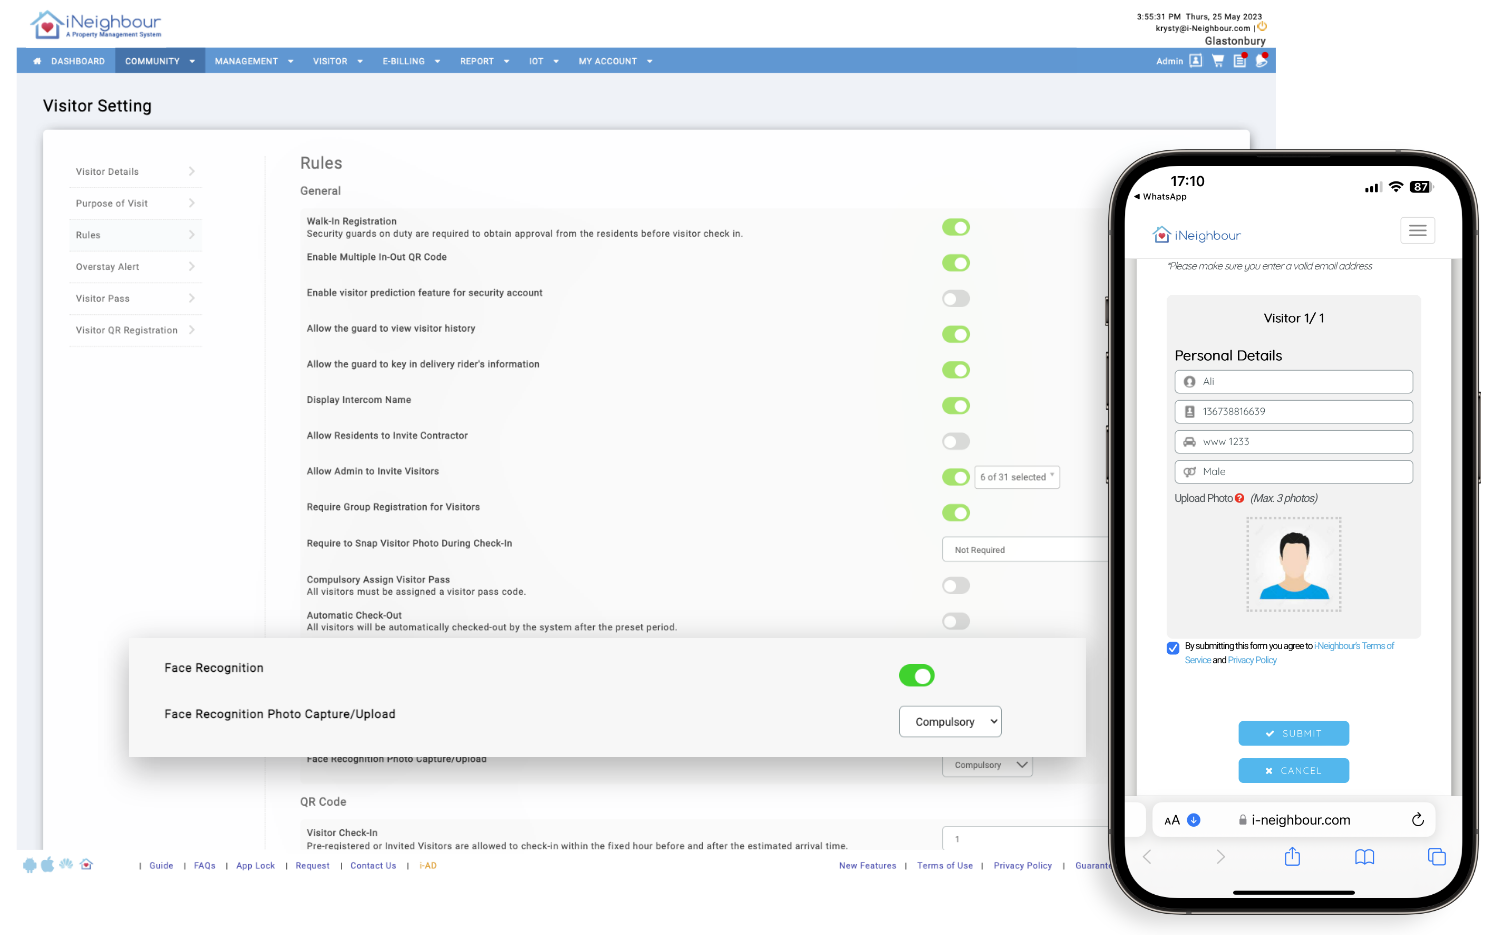The height and width of the screenshot is (935, 1507).
Task: Open the hamburger menu on mobile view
Action: (x=1417, y=230)
